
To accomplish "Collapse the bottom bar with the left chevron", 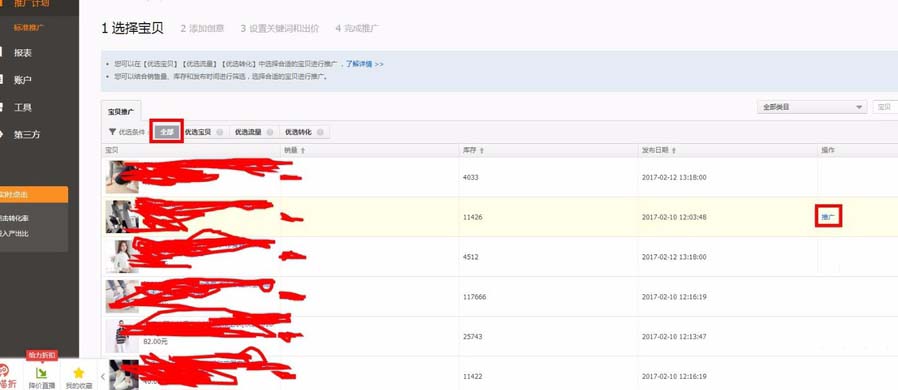I will tap(103, 376).
